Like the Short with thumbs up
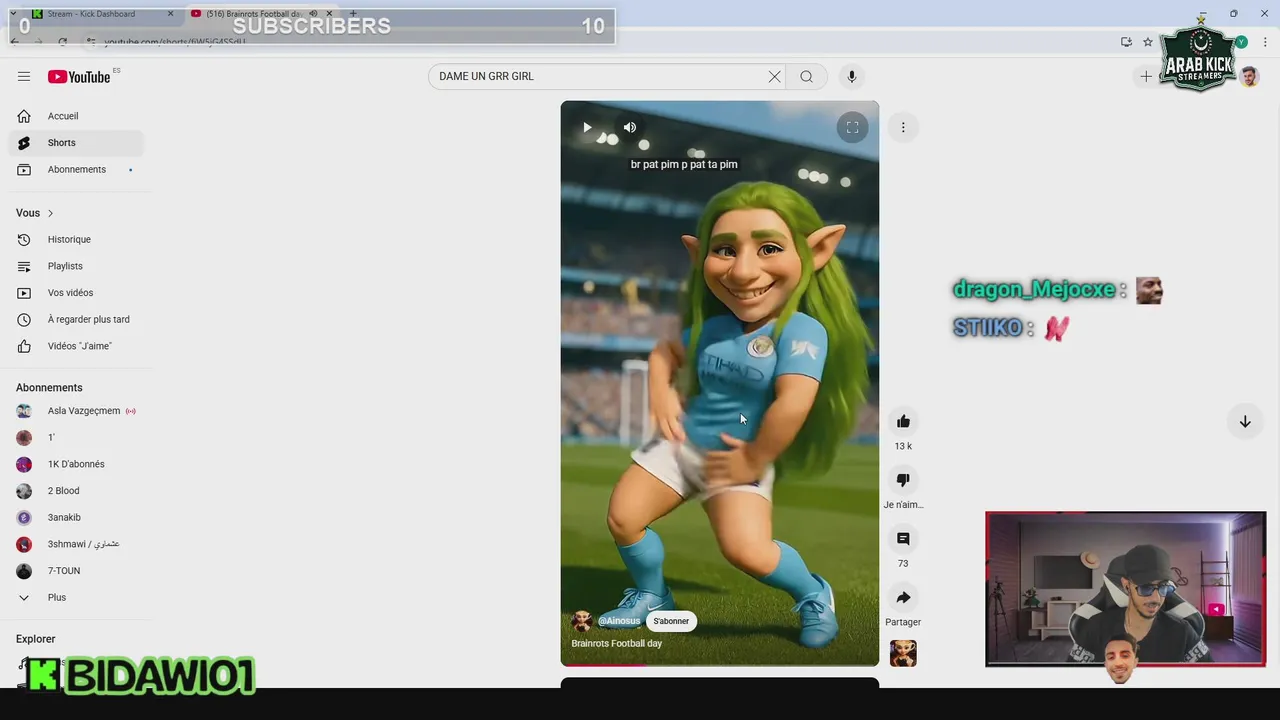The width and height of the screenshot is (1280, 720). tap(903, 421)
